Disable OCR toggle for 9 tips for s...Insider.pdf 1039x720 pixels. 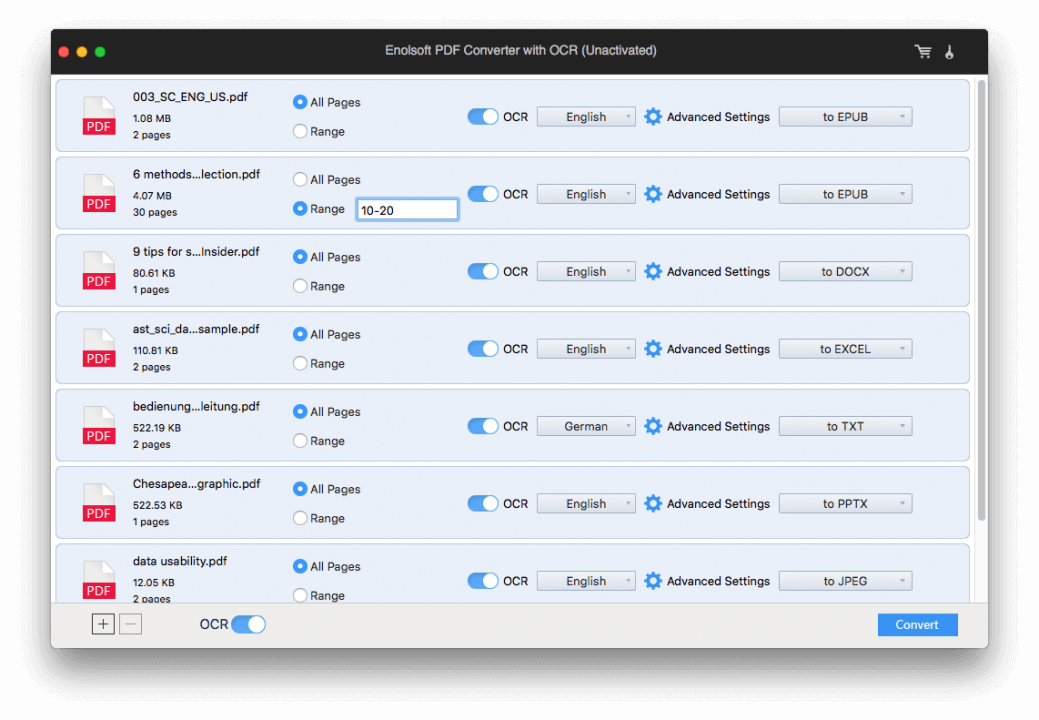tap(483, 272)
